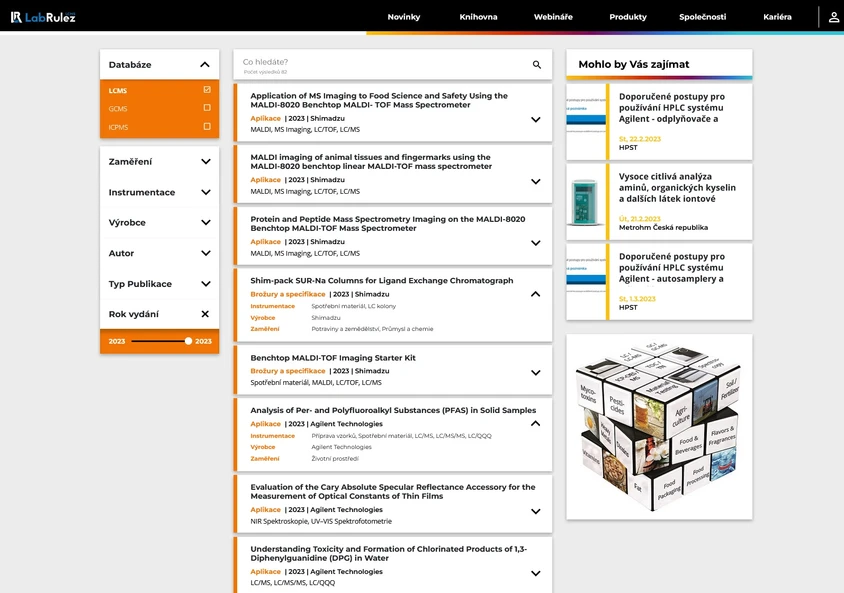This screenshot has height=593, width=844.
Task: Clear the Rok vydání filter with X
Action: click(x=205, y=314)
